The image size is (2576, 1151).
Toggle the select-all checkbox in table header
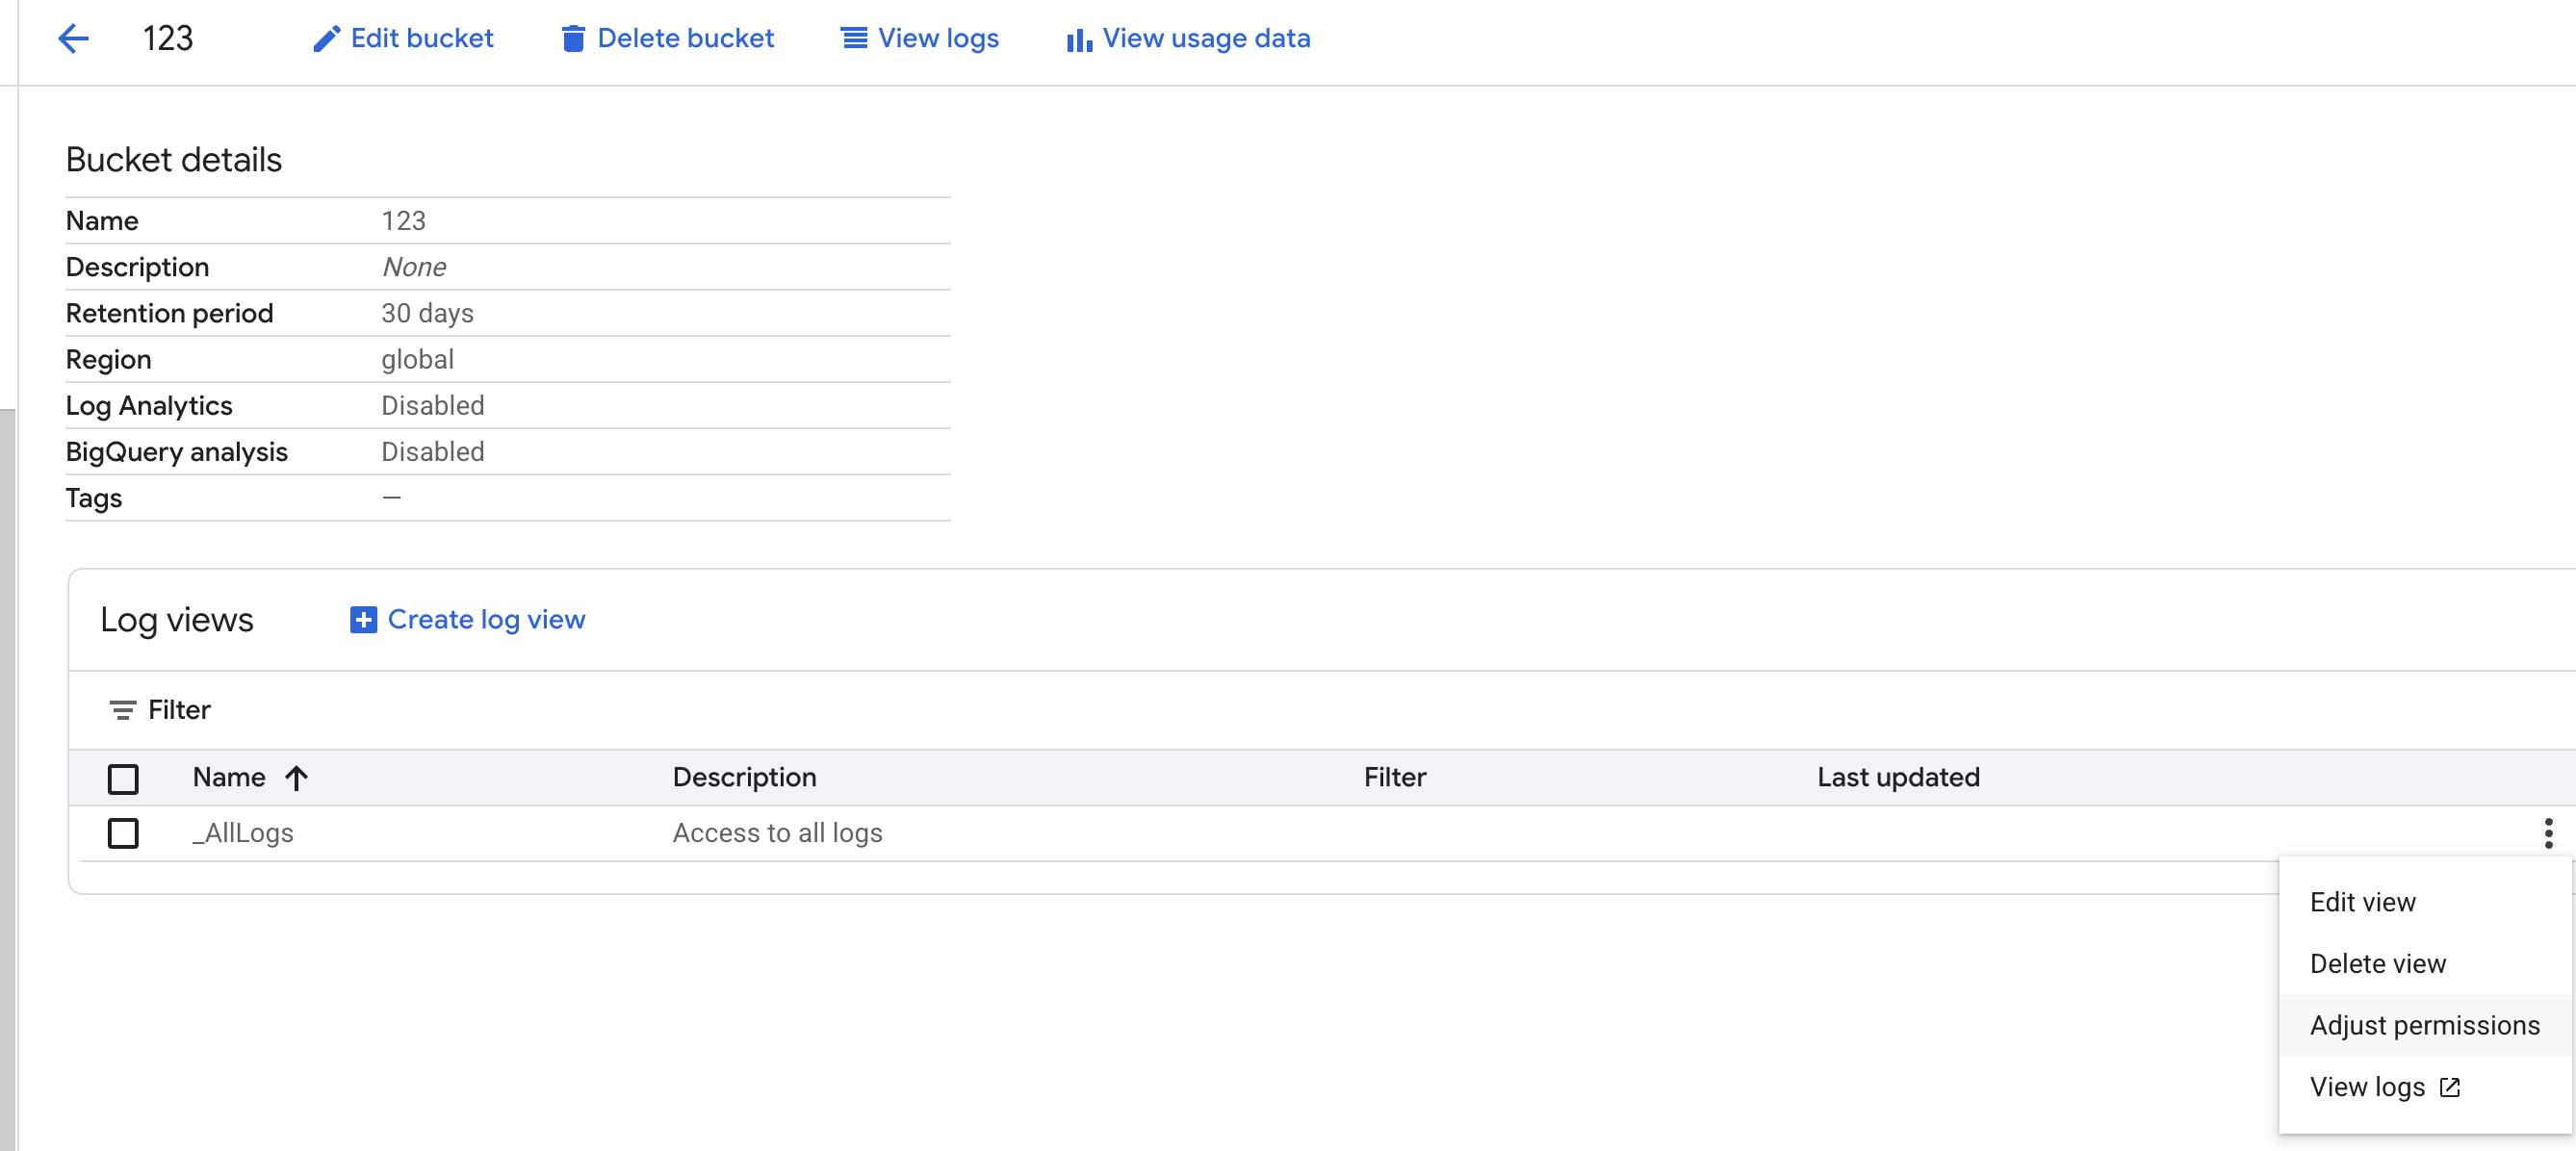(123, 778)
